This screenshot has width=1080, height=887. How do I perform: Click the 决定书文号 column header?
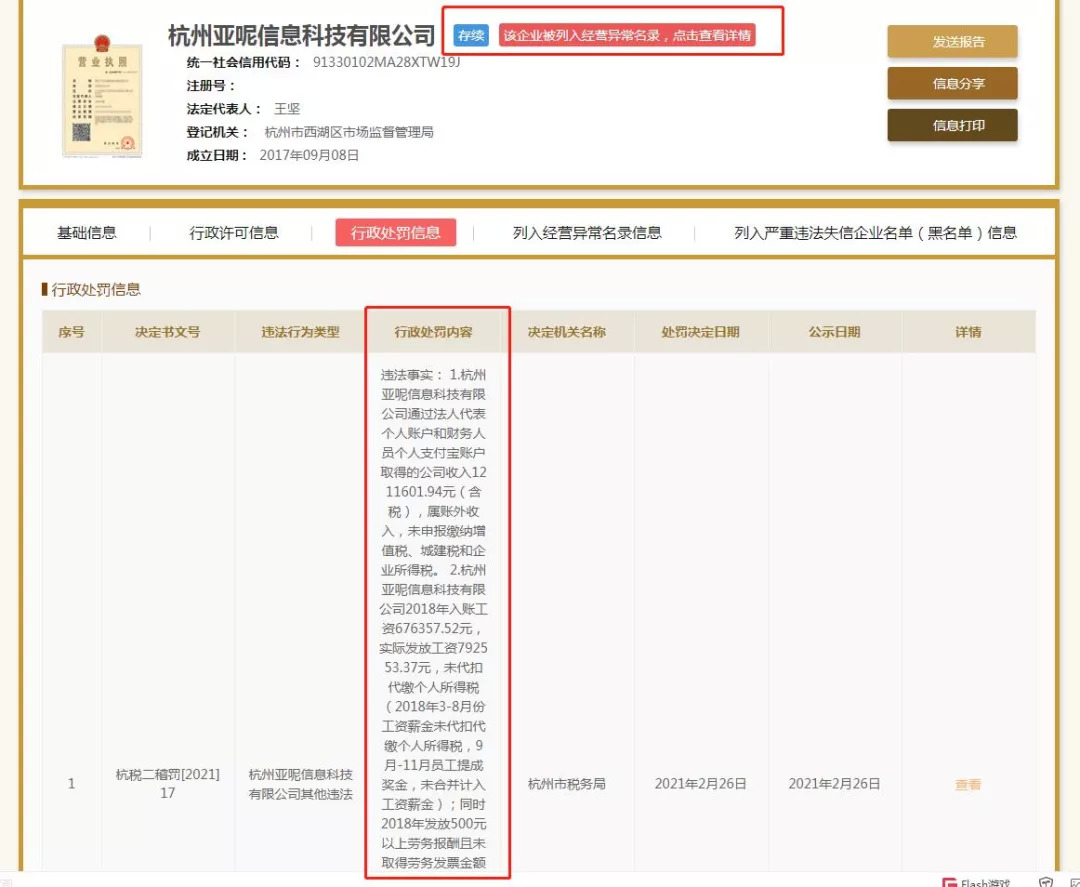(x=168, y=332)
